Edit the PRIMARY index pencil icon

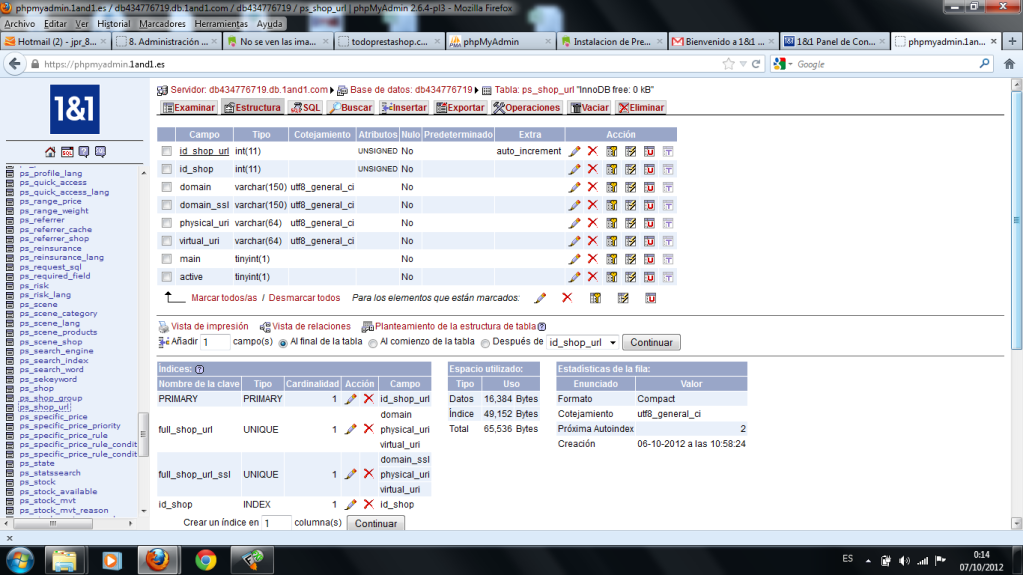click(351, 399)
